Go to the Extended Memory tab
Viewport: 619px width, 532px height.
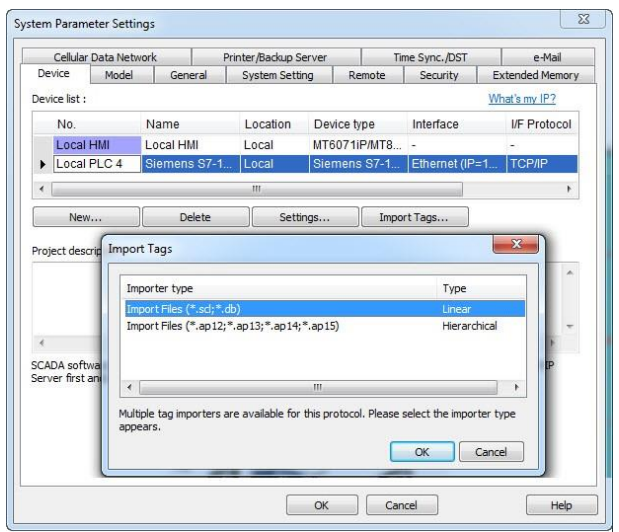coord(535,75)
